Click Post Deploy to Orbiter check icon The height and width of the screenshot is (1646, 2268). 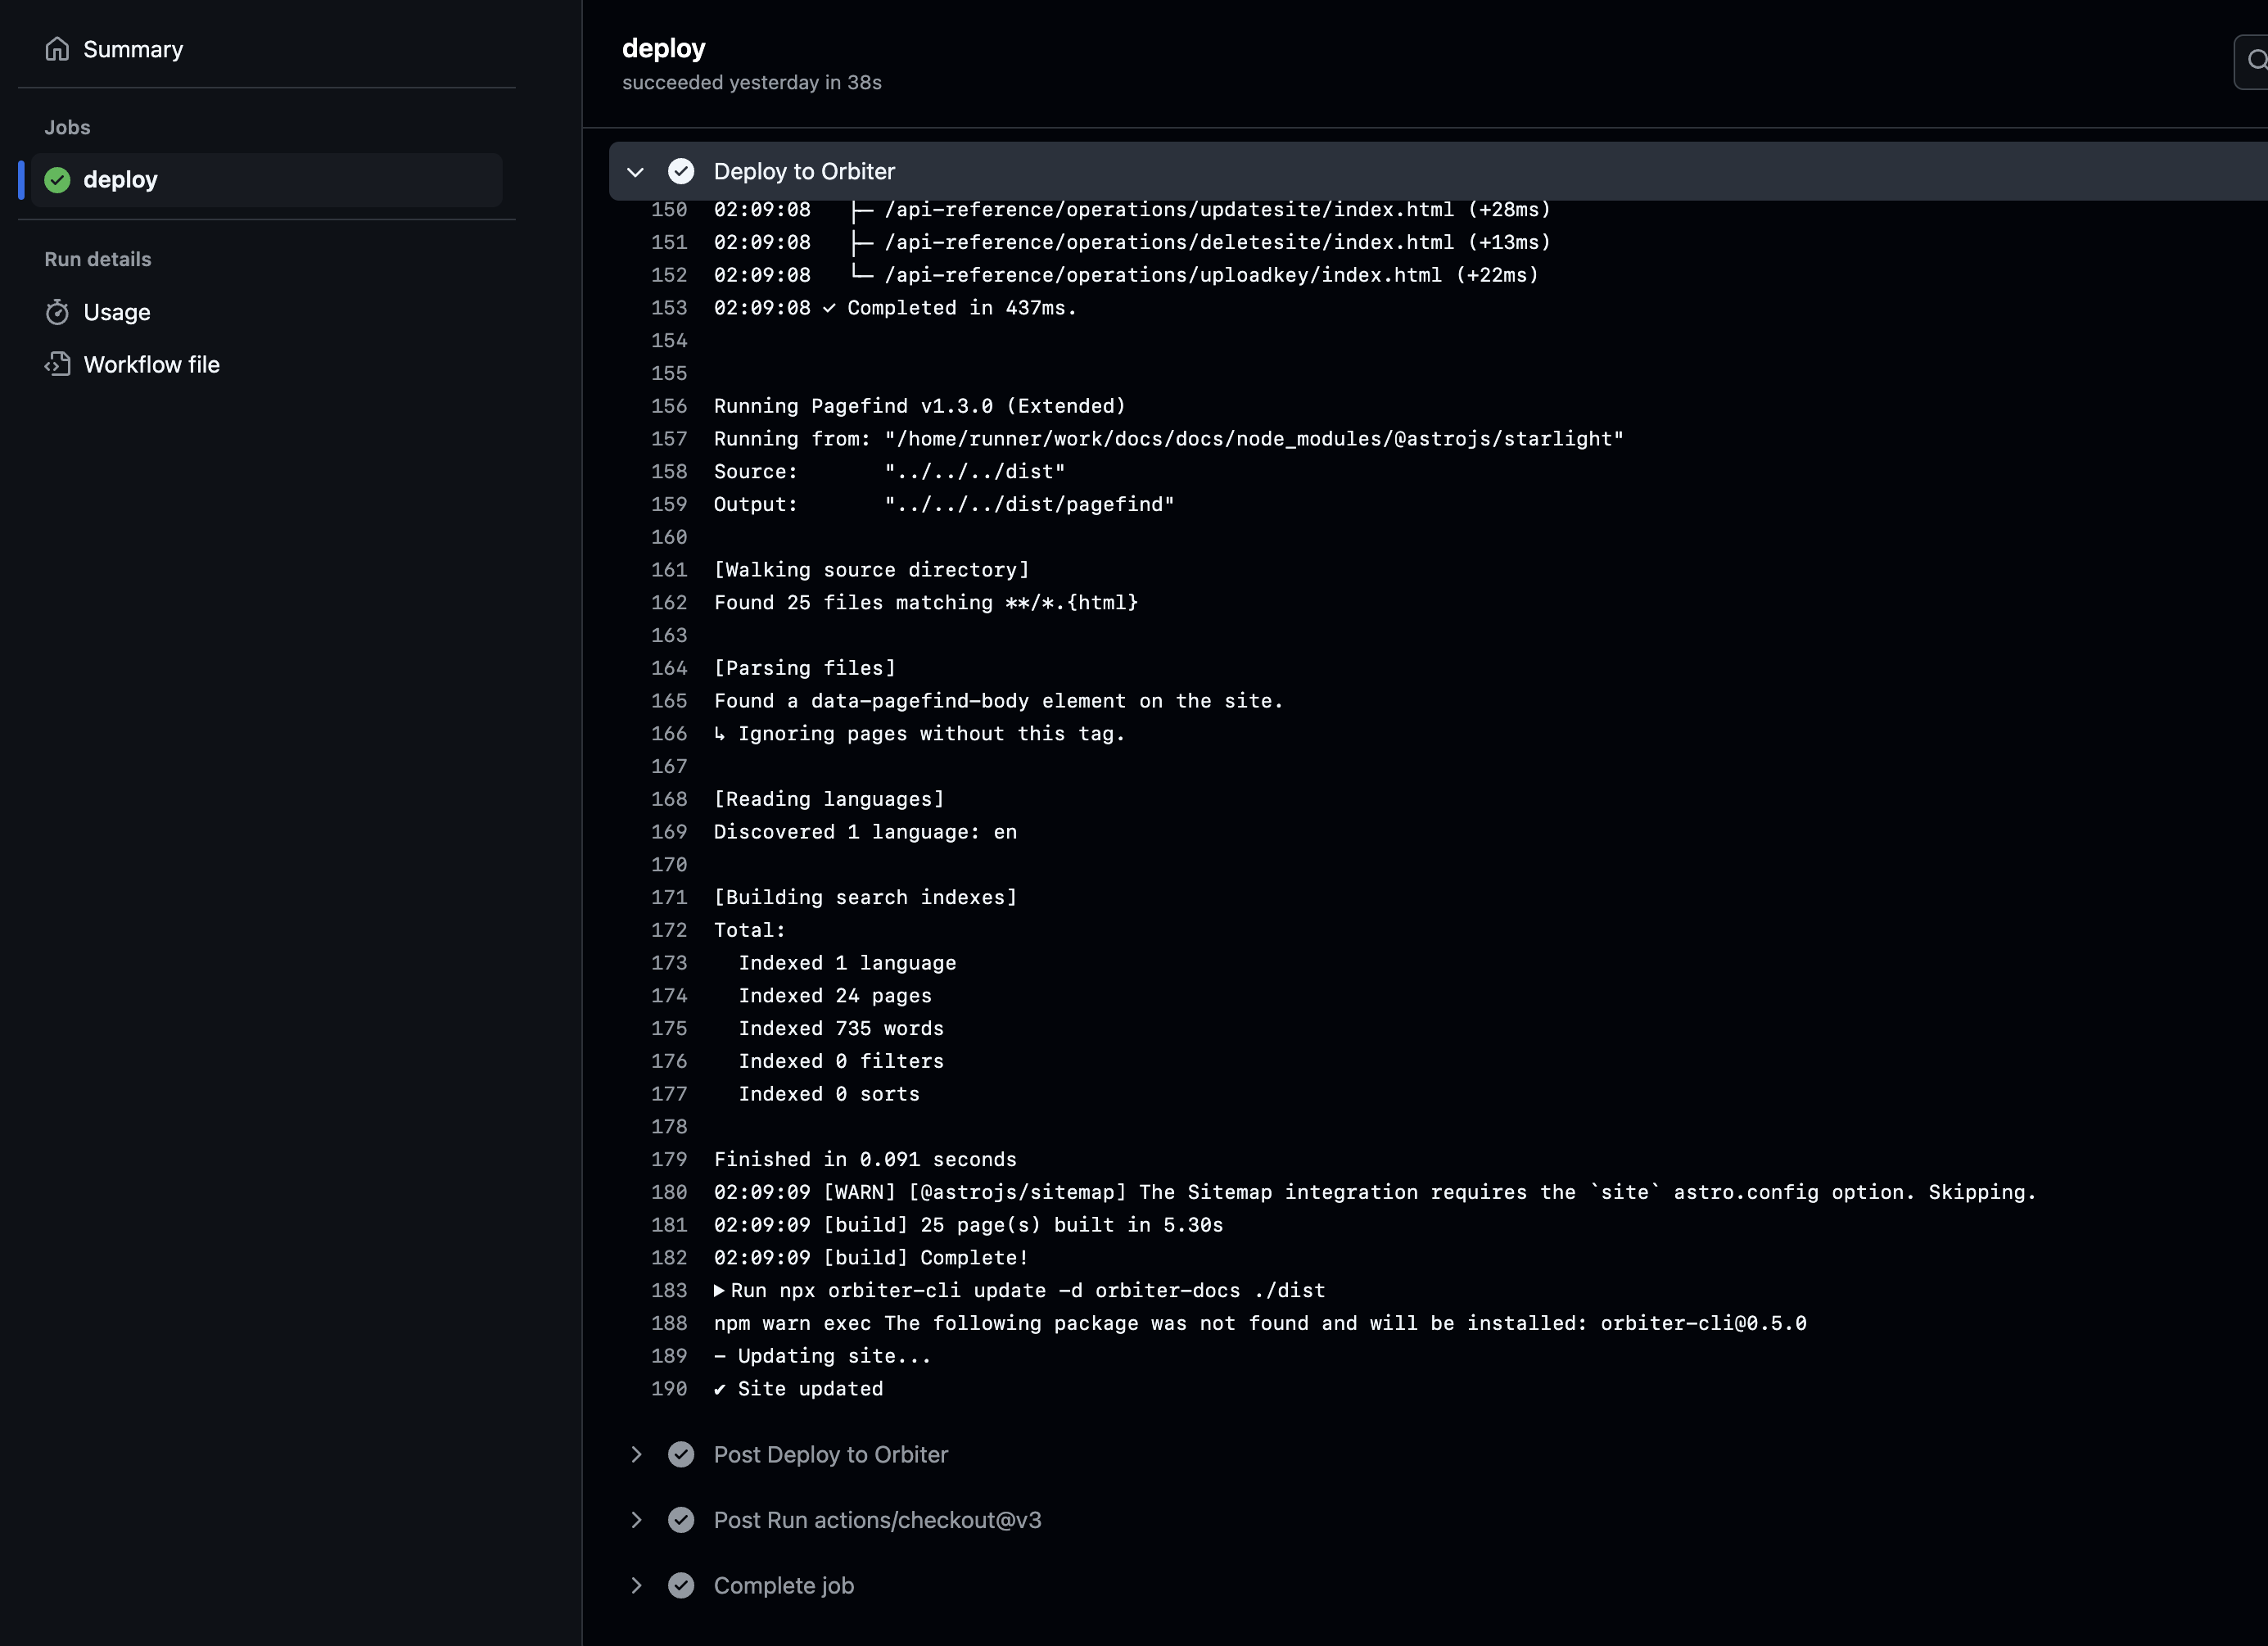[x=681, y=1454]
